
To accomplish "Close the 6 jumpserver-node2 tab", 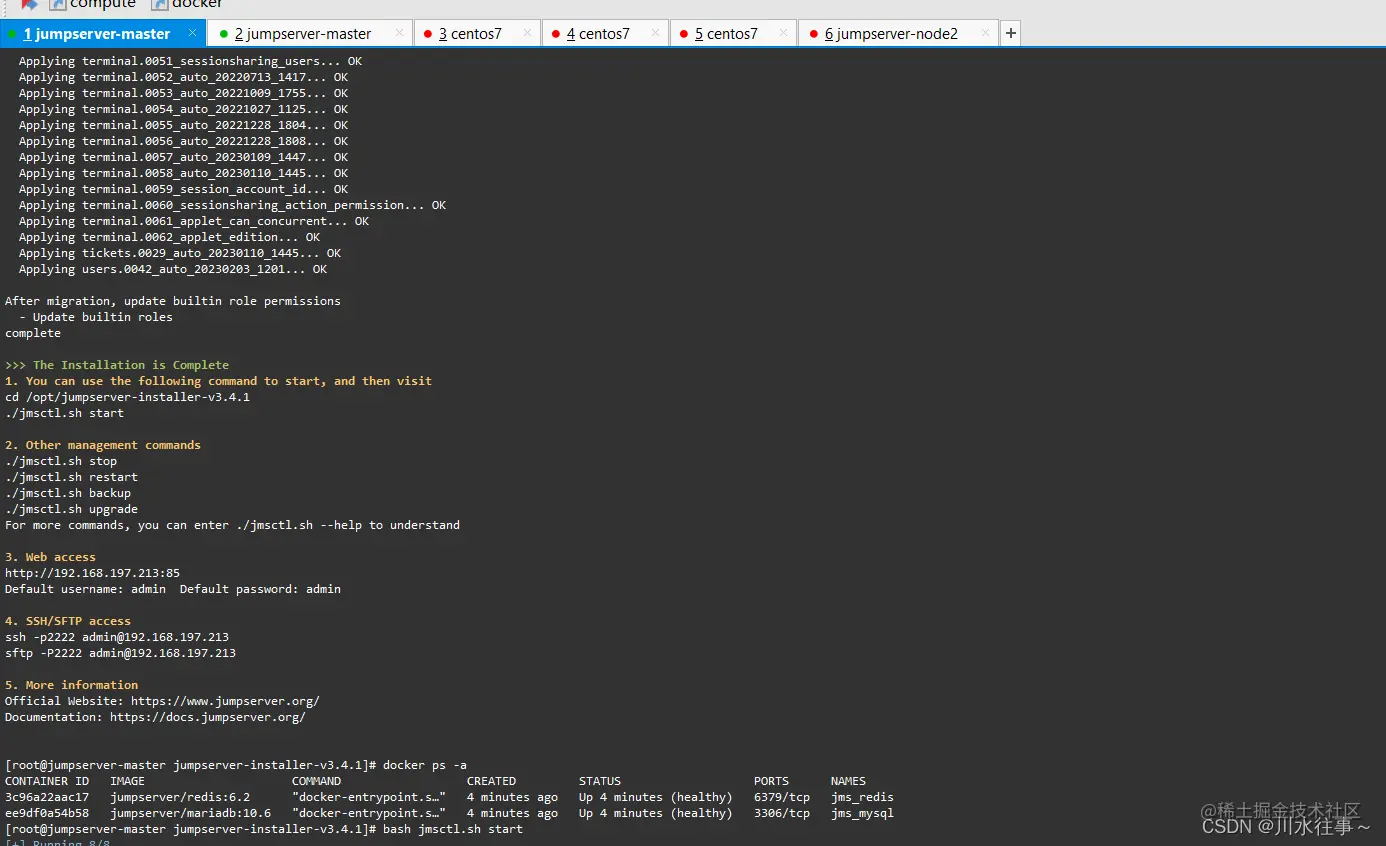I will click(x=985, y=33).
